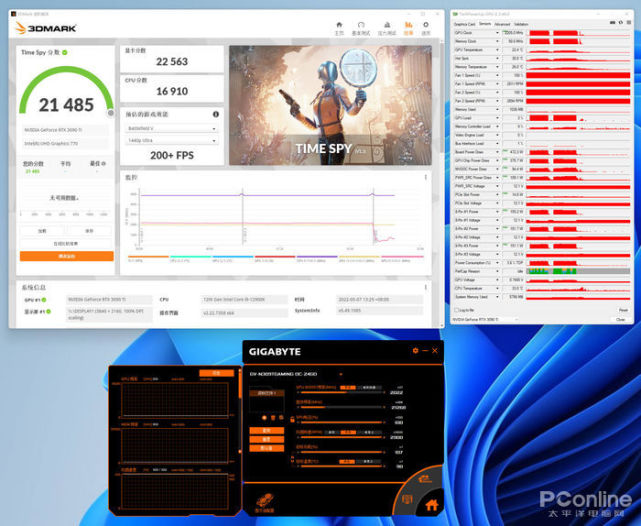Switch to Validation tab in GPU-Z
641x526 pixels.
(521, 25)
